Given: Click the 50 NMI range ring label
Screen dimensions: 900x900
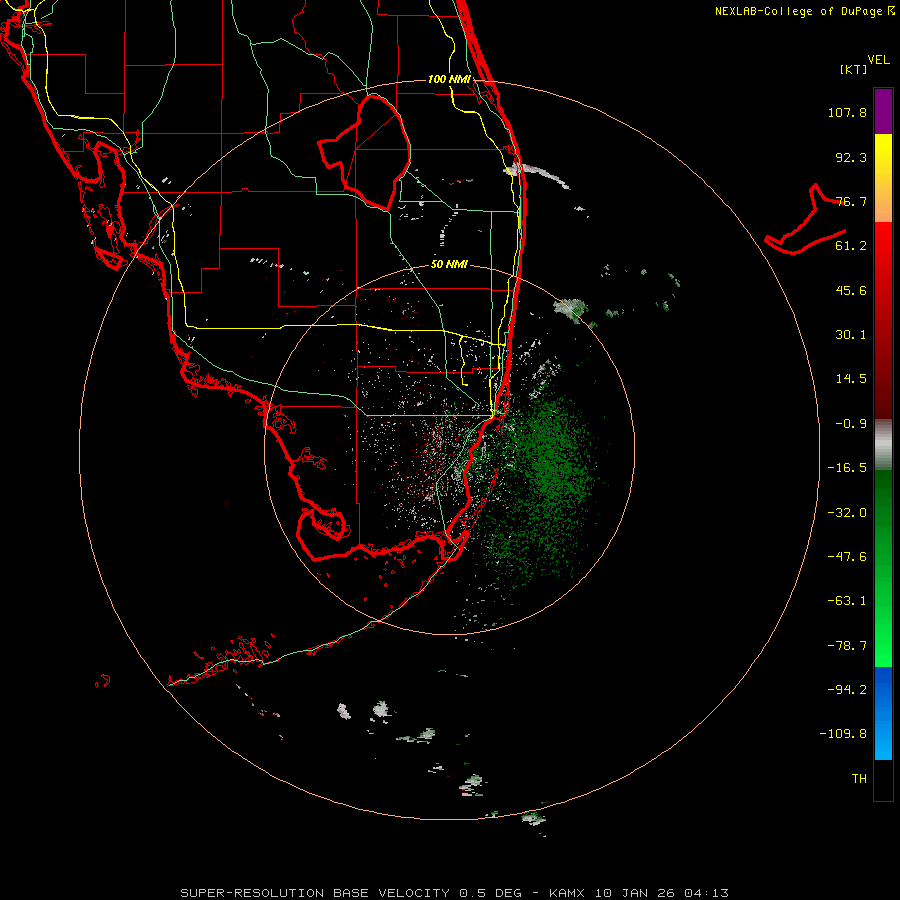Looking at the screenshot, I should [x=449, y=265].
